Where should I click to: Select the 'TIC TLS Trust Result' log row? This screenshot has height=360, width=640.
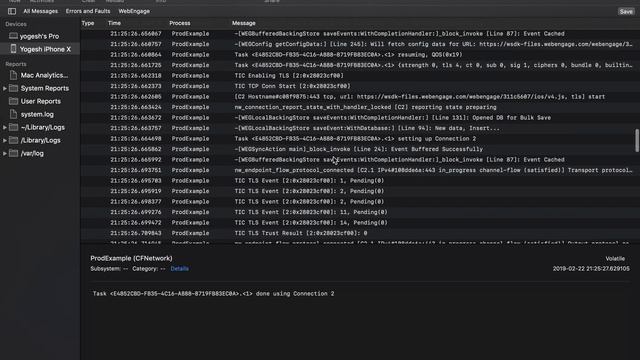pyautogui.click(x=357, y=233)
